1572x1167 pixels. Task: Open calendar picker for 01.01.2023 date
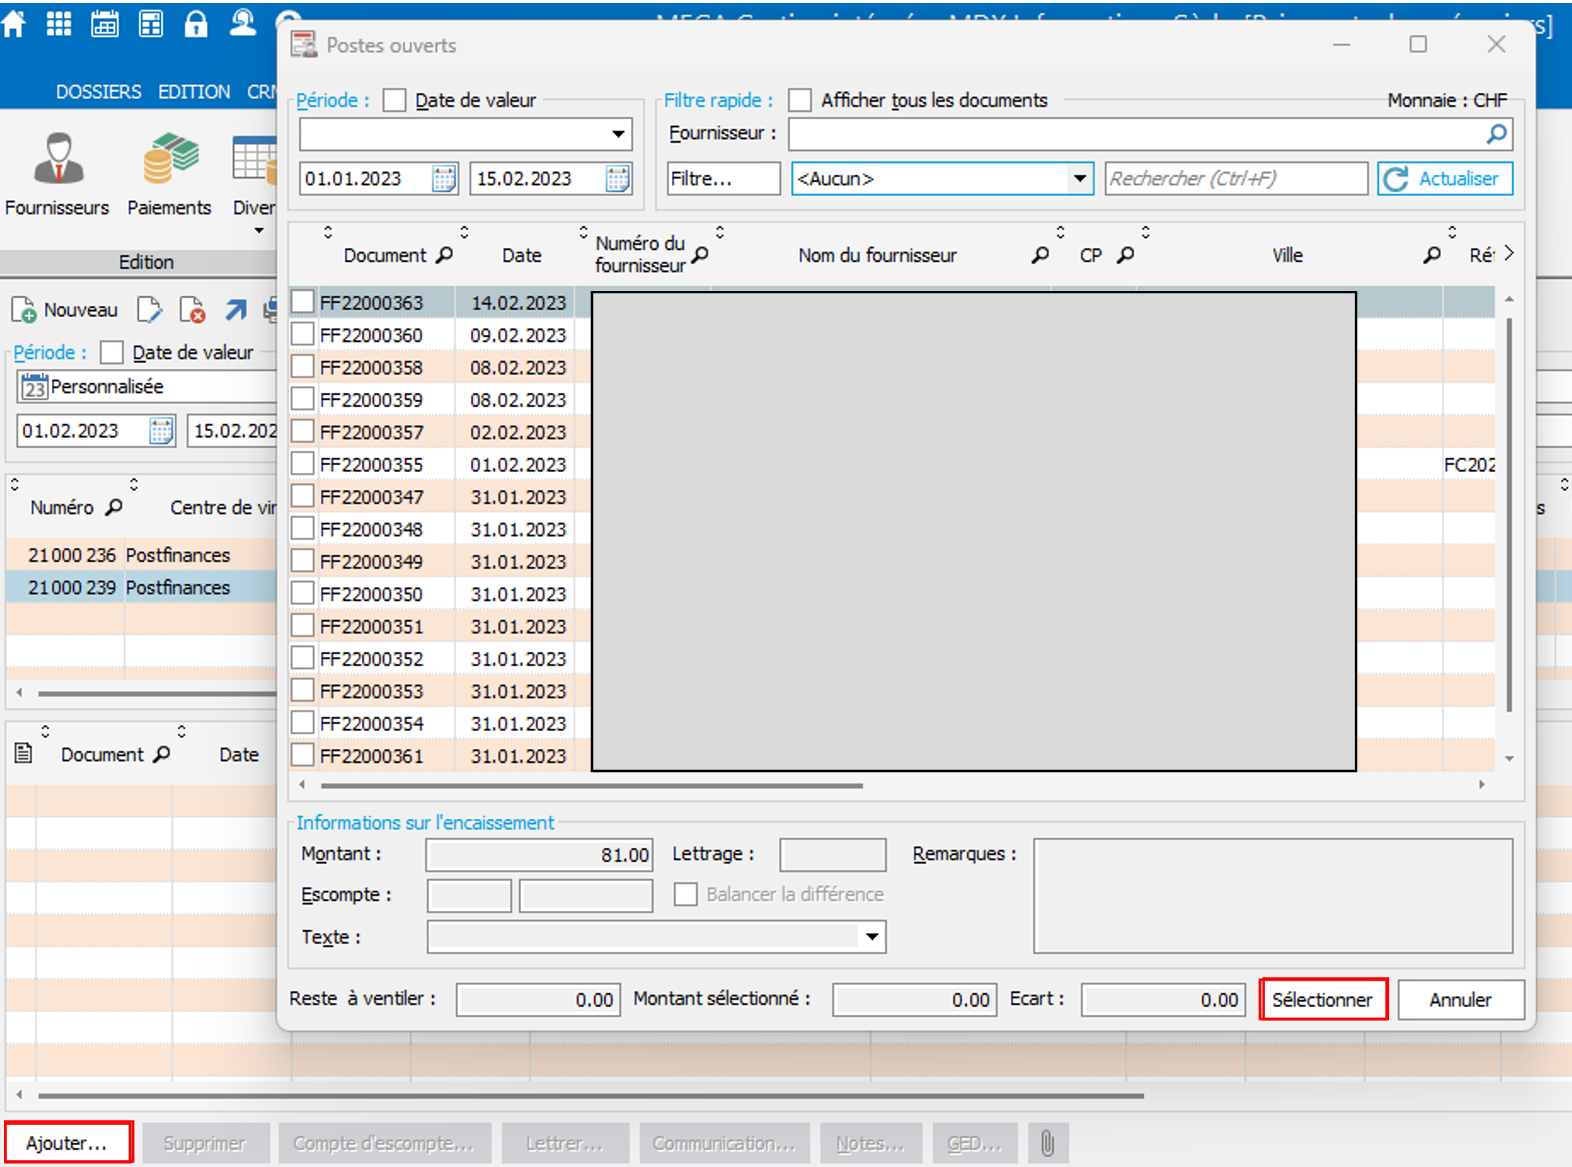(x=444, y=179)
